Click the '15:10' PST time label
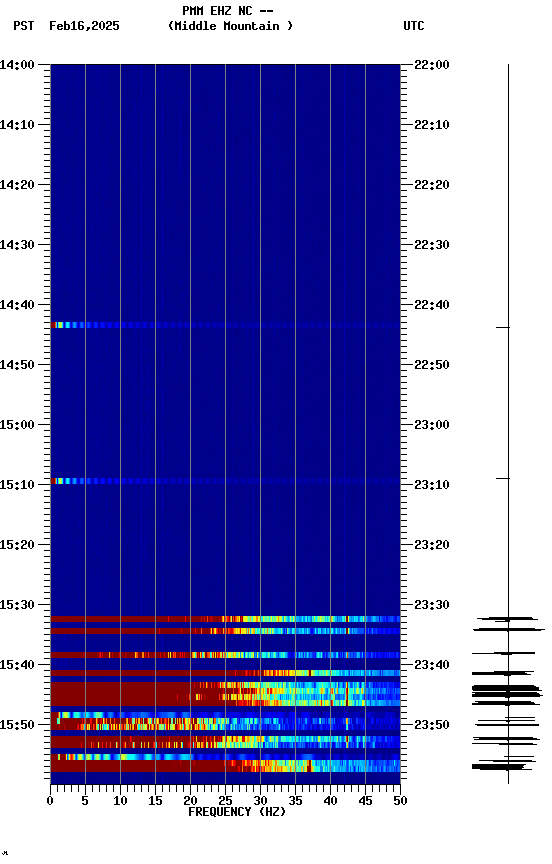The image size is (552, 864). [x=17, y=485]
